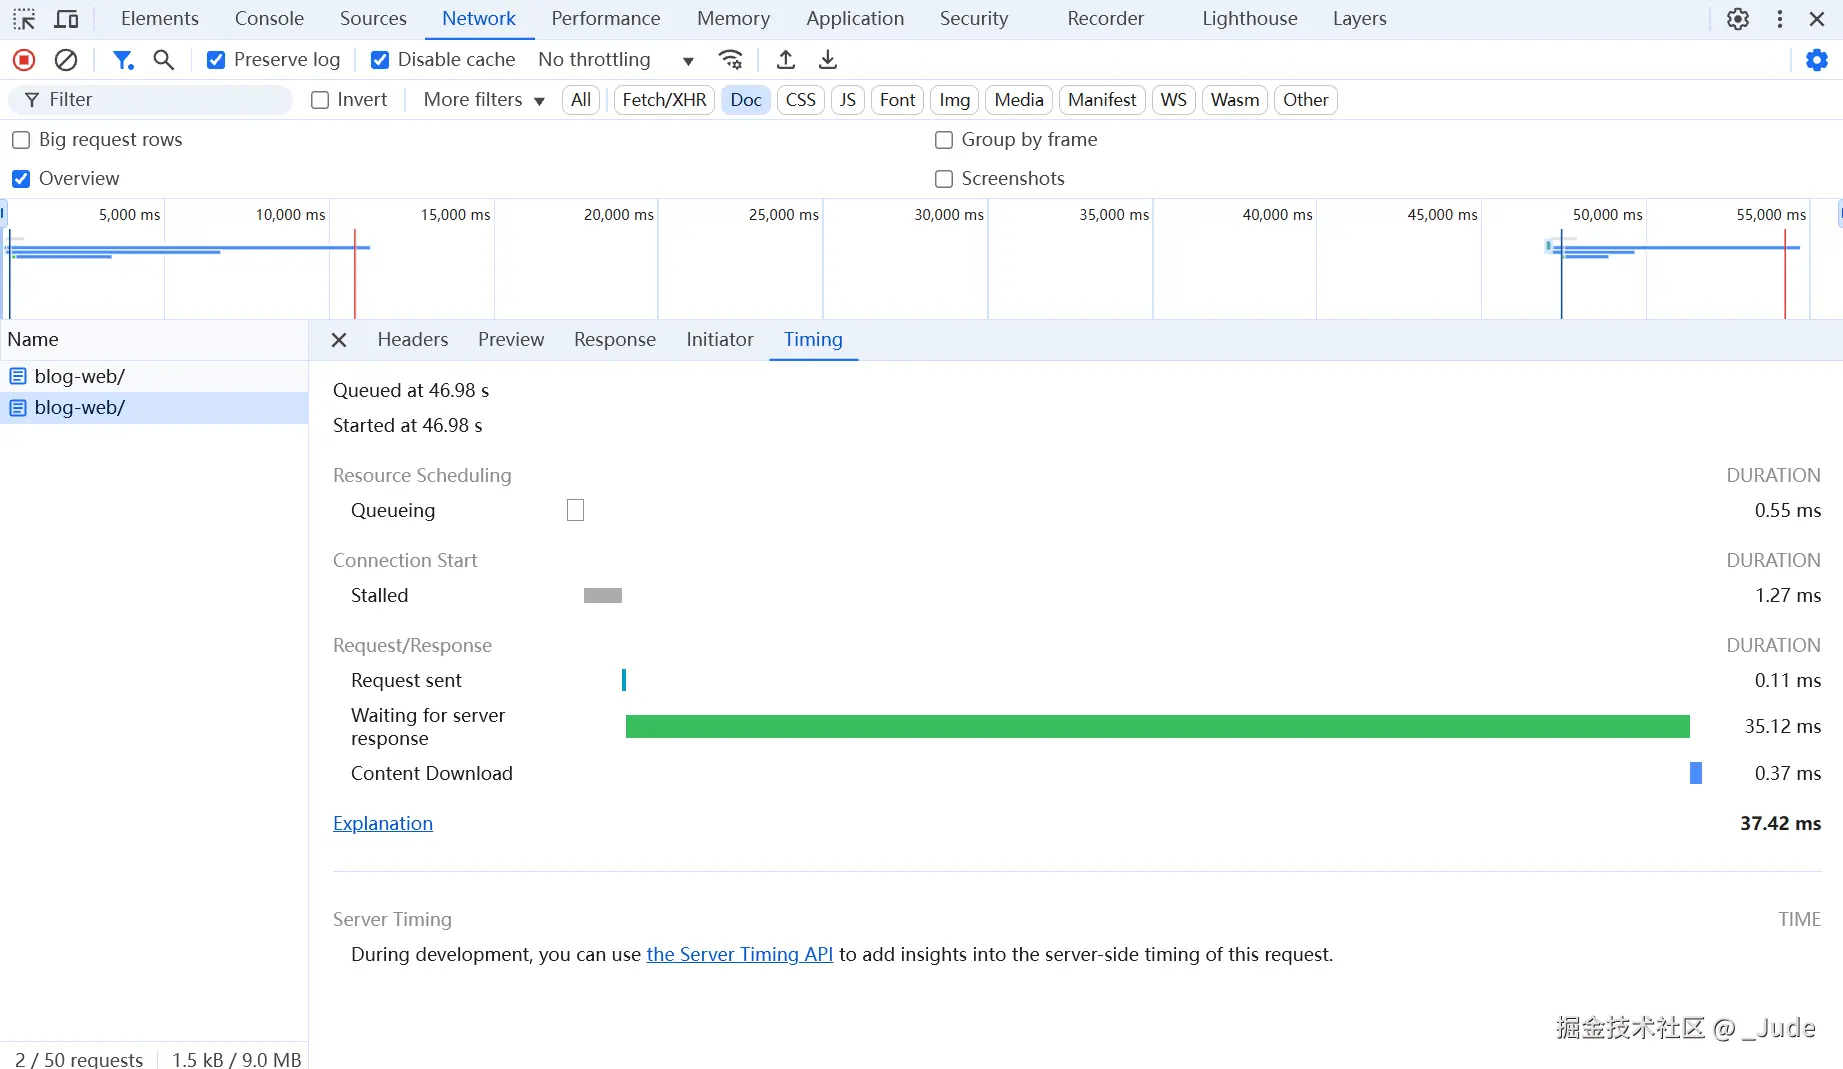Show the request Initiator tab
1843x1069 pixels.
(720, 340)
